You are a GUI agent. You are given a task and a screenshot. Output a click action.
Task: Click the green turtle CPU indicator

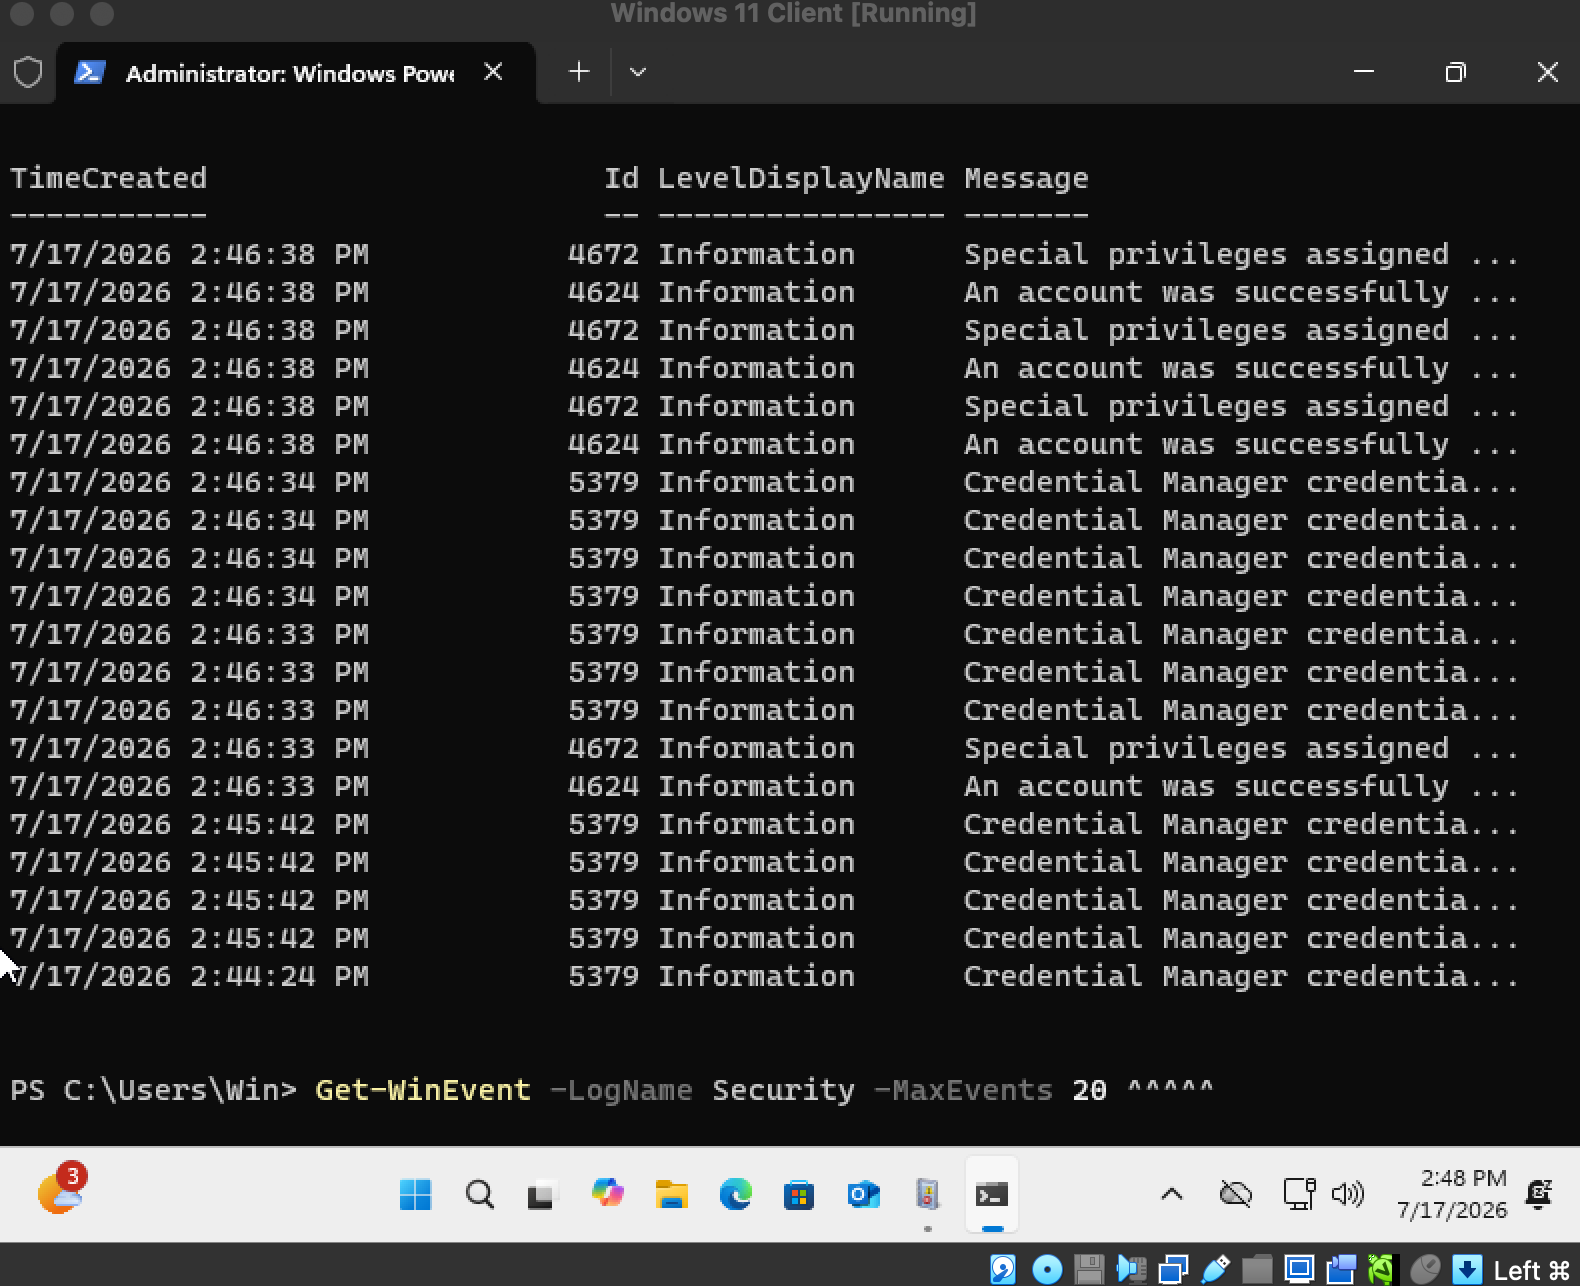(x=1381, y=1269)
